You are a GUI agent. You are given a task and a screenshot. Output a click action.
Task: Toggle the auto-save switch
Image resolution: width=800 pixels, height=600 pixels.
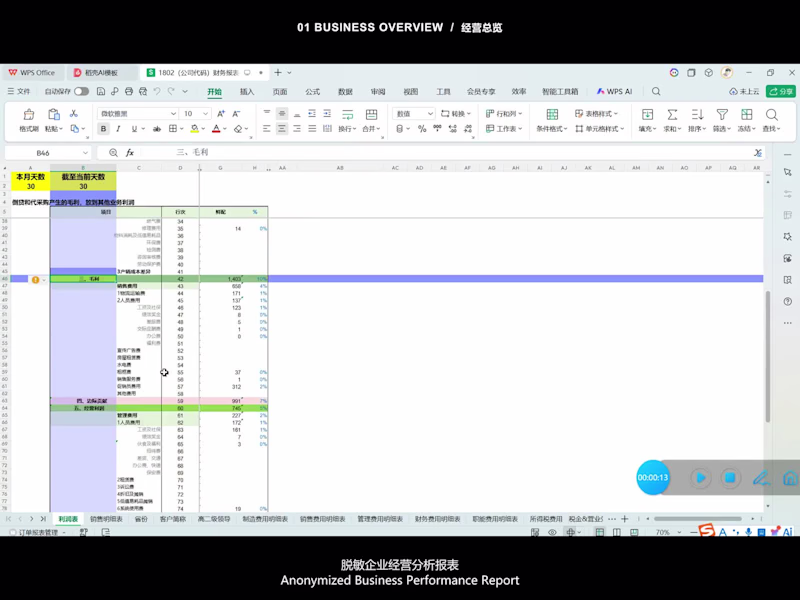(81, 91)
